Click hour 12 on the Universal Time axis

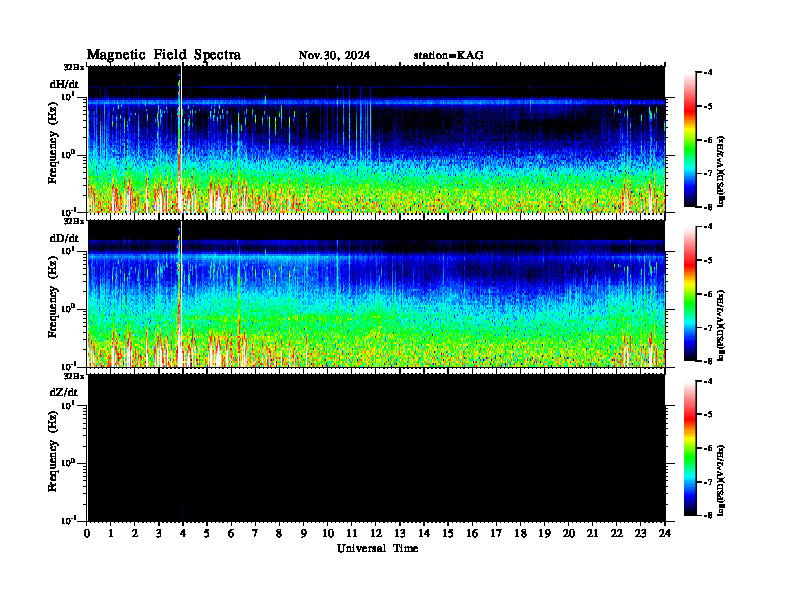[x=376, y=533]
